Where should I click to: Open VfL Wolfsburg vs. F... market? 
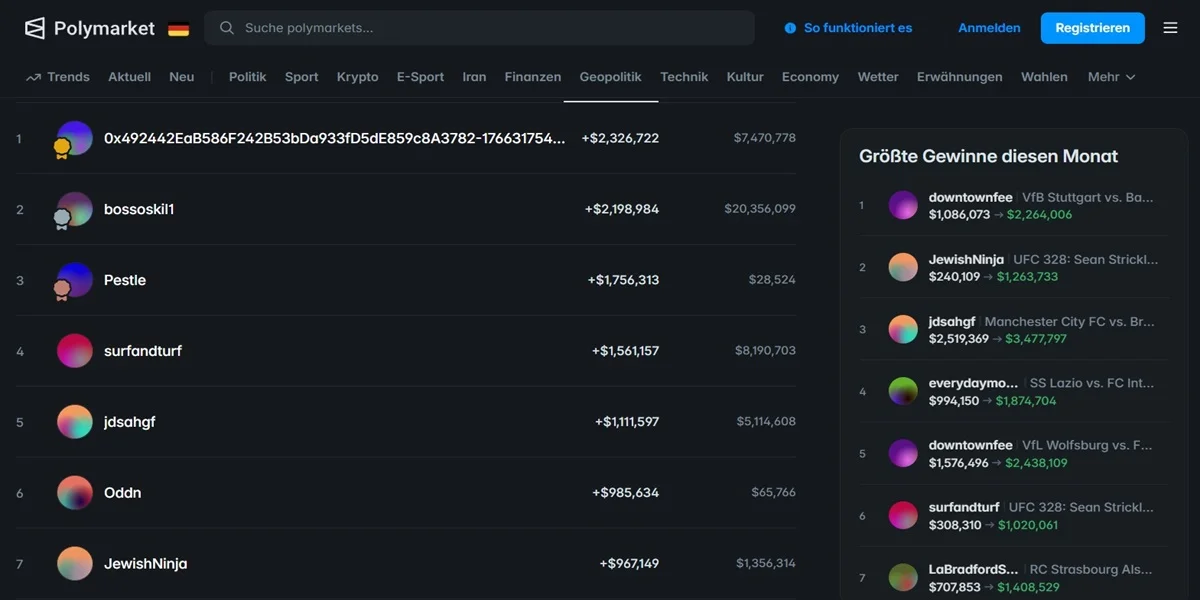coord(1088,446)
